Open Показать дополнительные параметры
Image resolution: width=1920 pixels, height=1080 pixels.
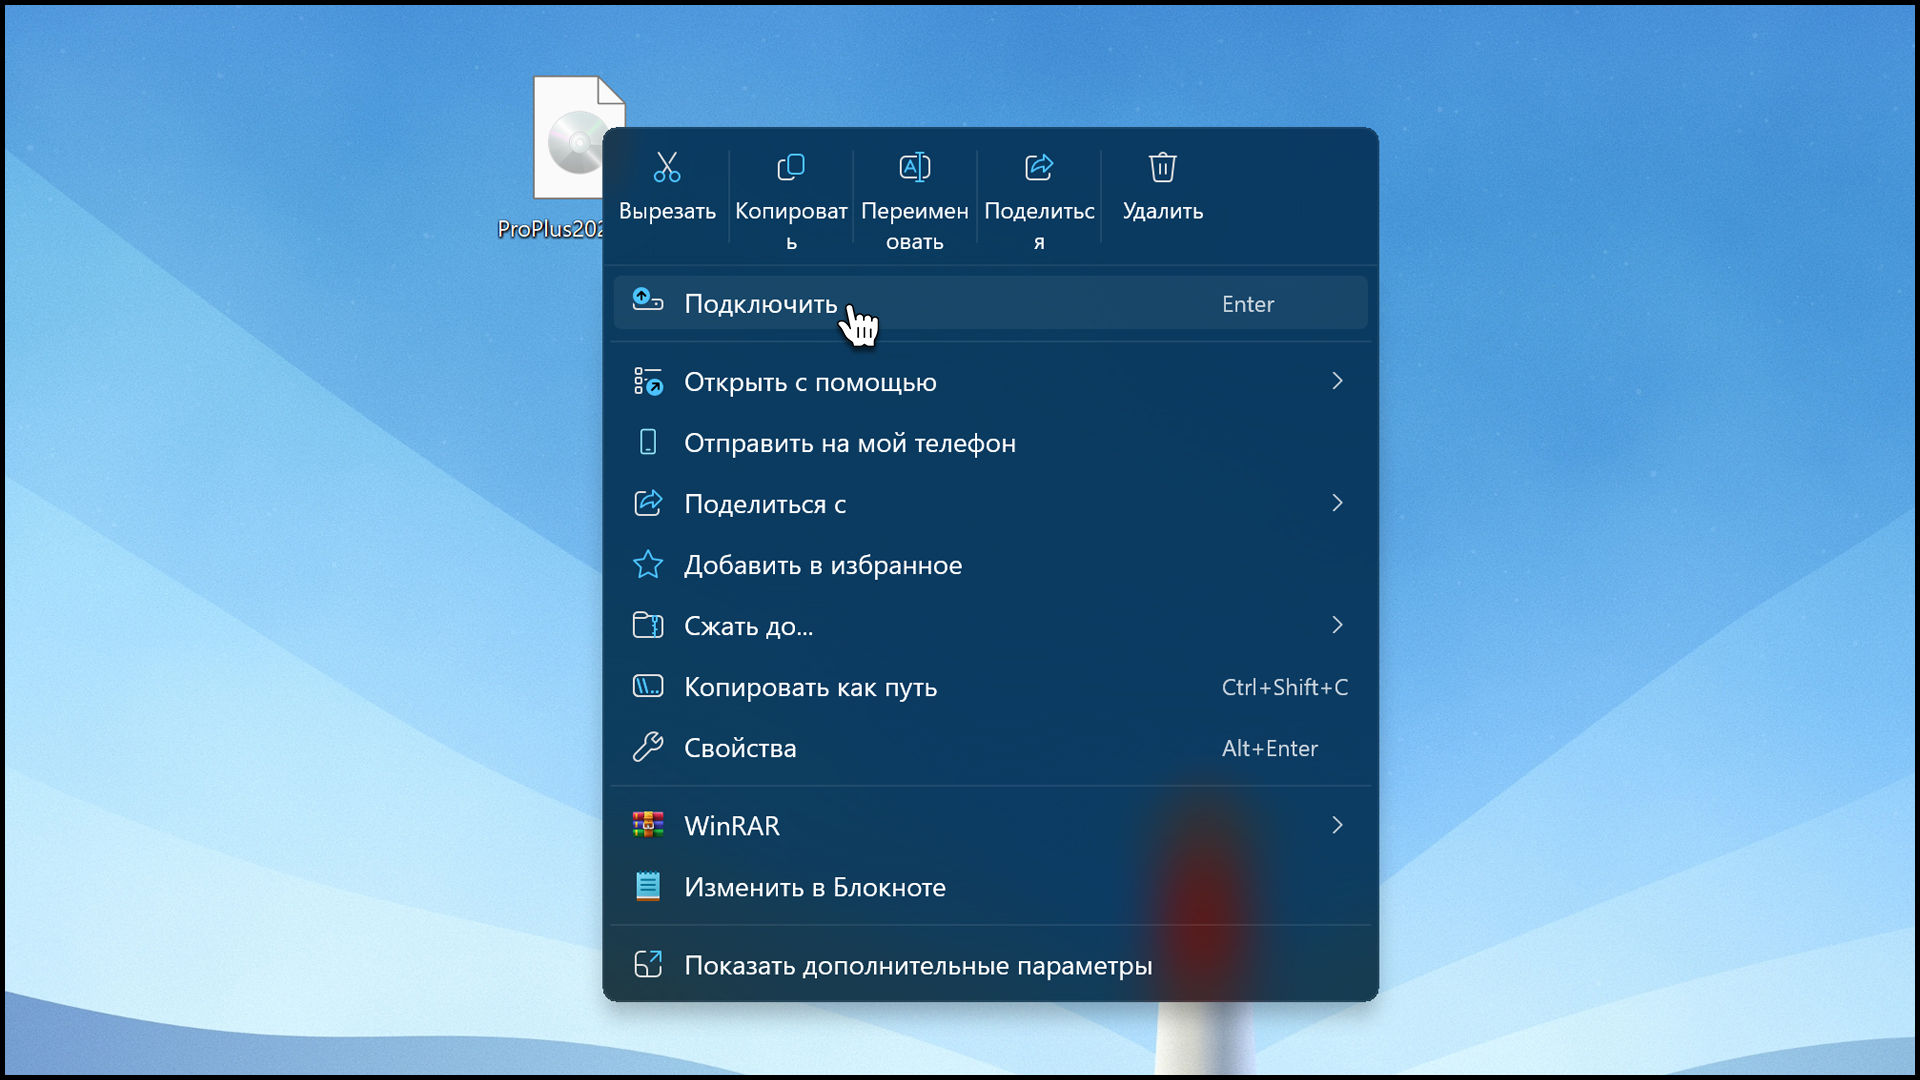(917, 966)
